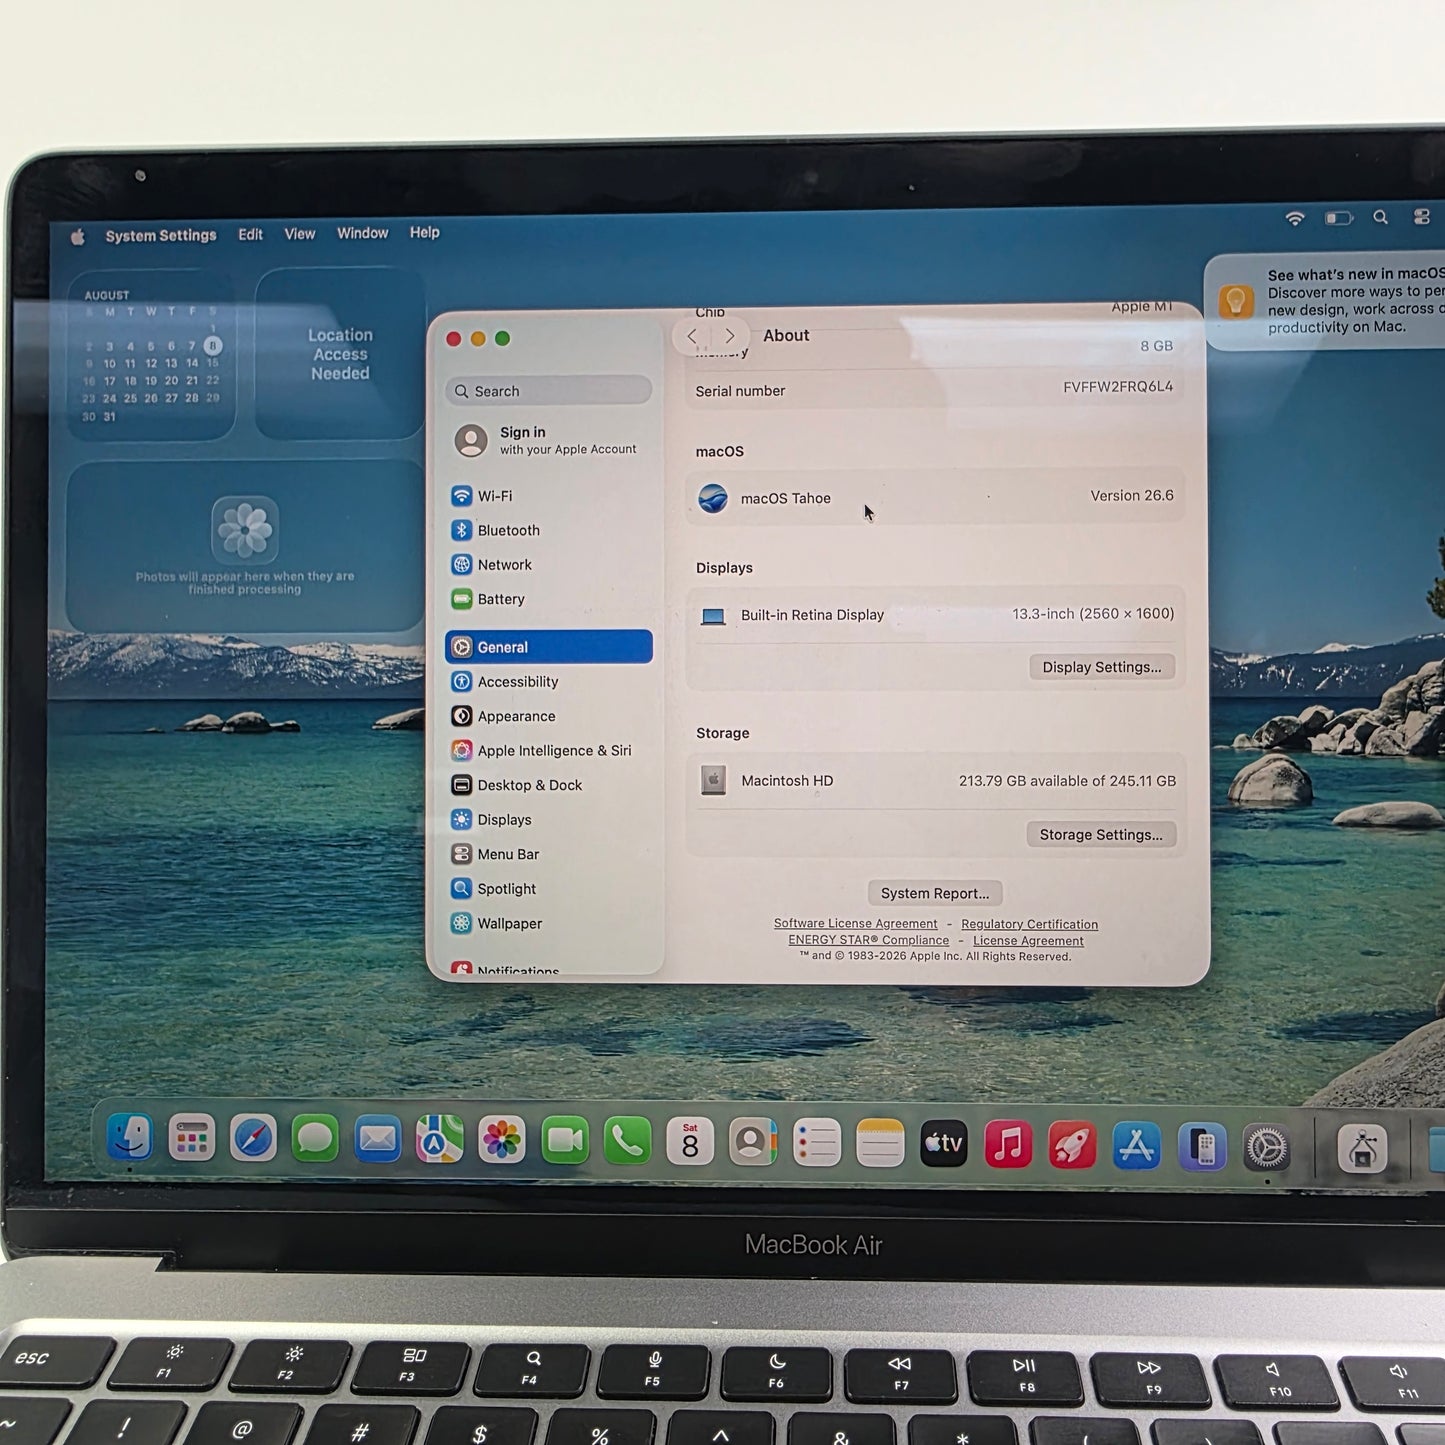
Task: Open the App Store from the Dock
Action: tap(1137, 1146)
